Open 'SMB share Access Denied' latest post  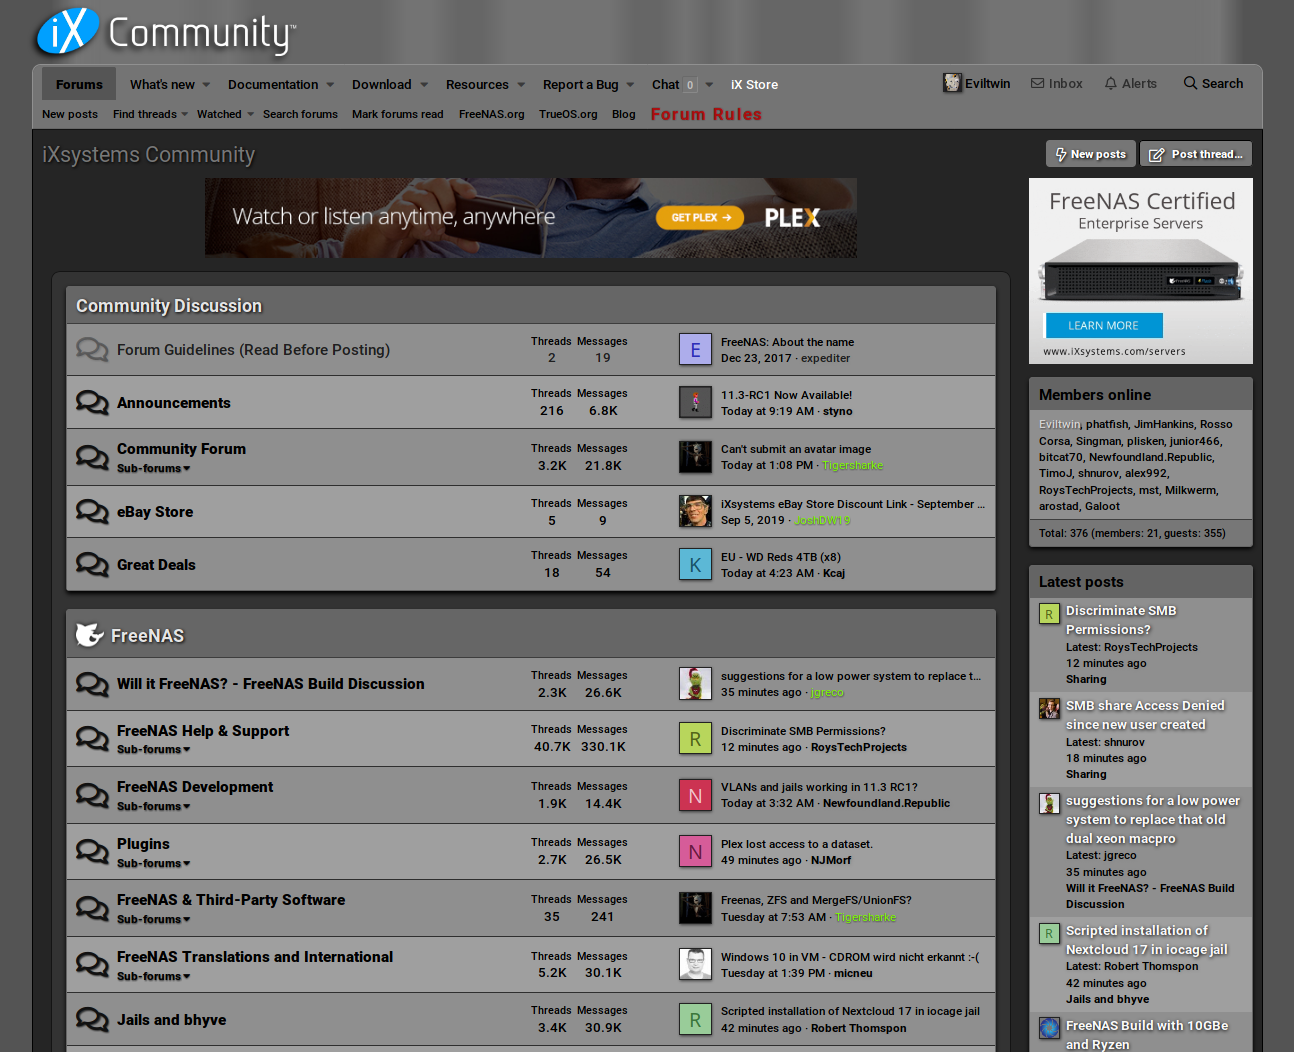1145,715
